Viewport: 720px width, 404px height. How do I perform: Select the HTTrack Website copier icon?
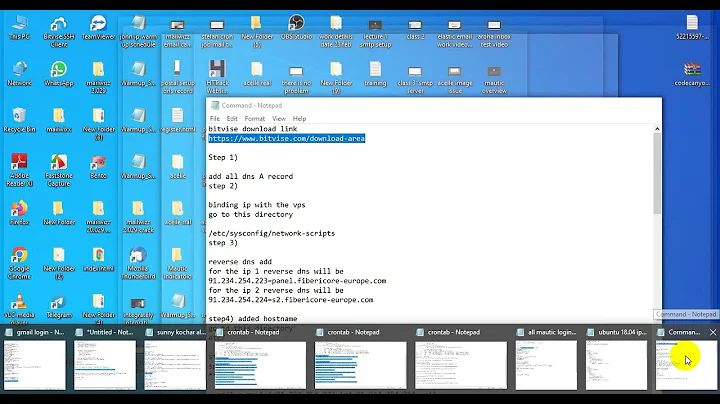pyautogui.click(x=217, y=78)
